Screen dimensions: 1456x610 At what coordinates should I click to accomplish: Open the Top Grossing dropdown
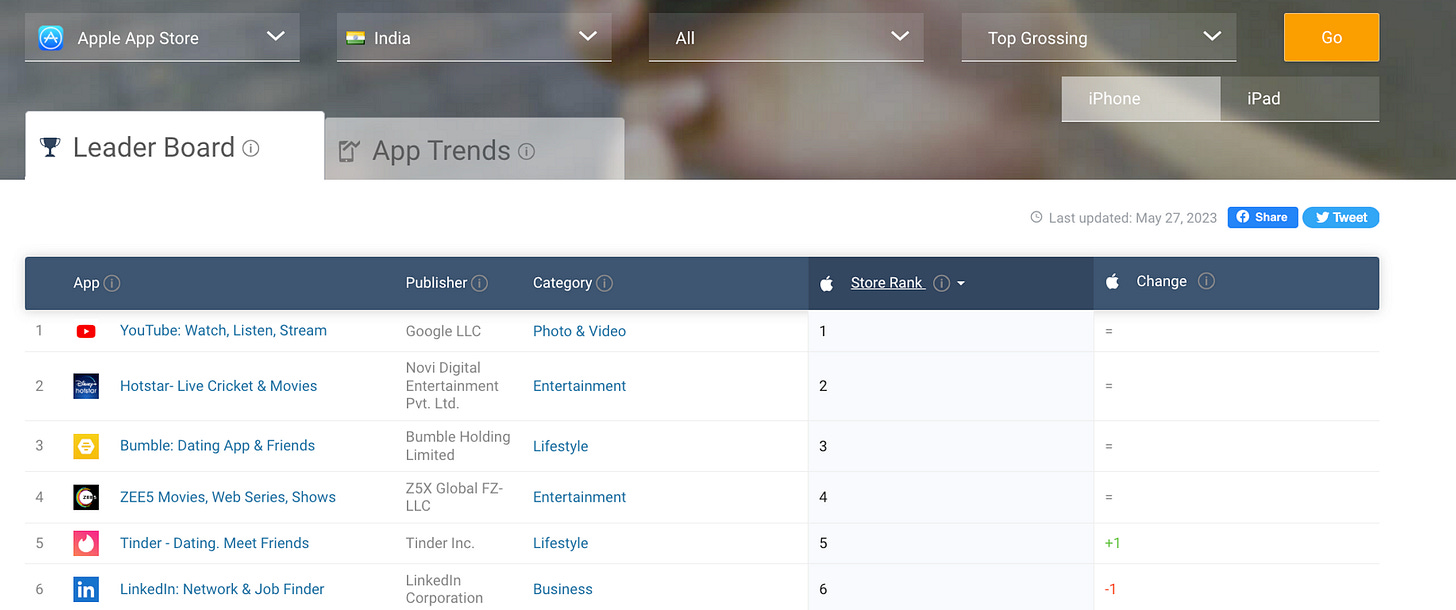point(1099,37)
